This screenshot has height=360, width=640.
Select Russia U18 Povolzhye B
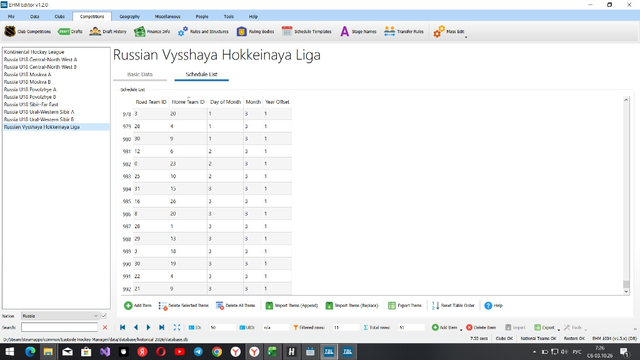56,97
